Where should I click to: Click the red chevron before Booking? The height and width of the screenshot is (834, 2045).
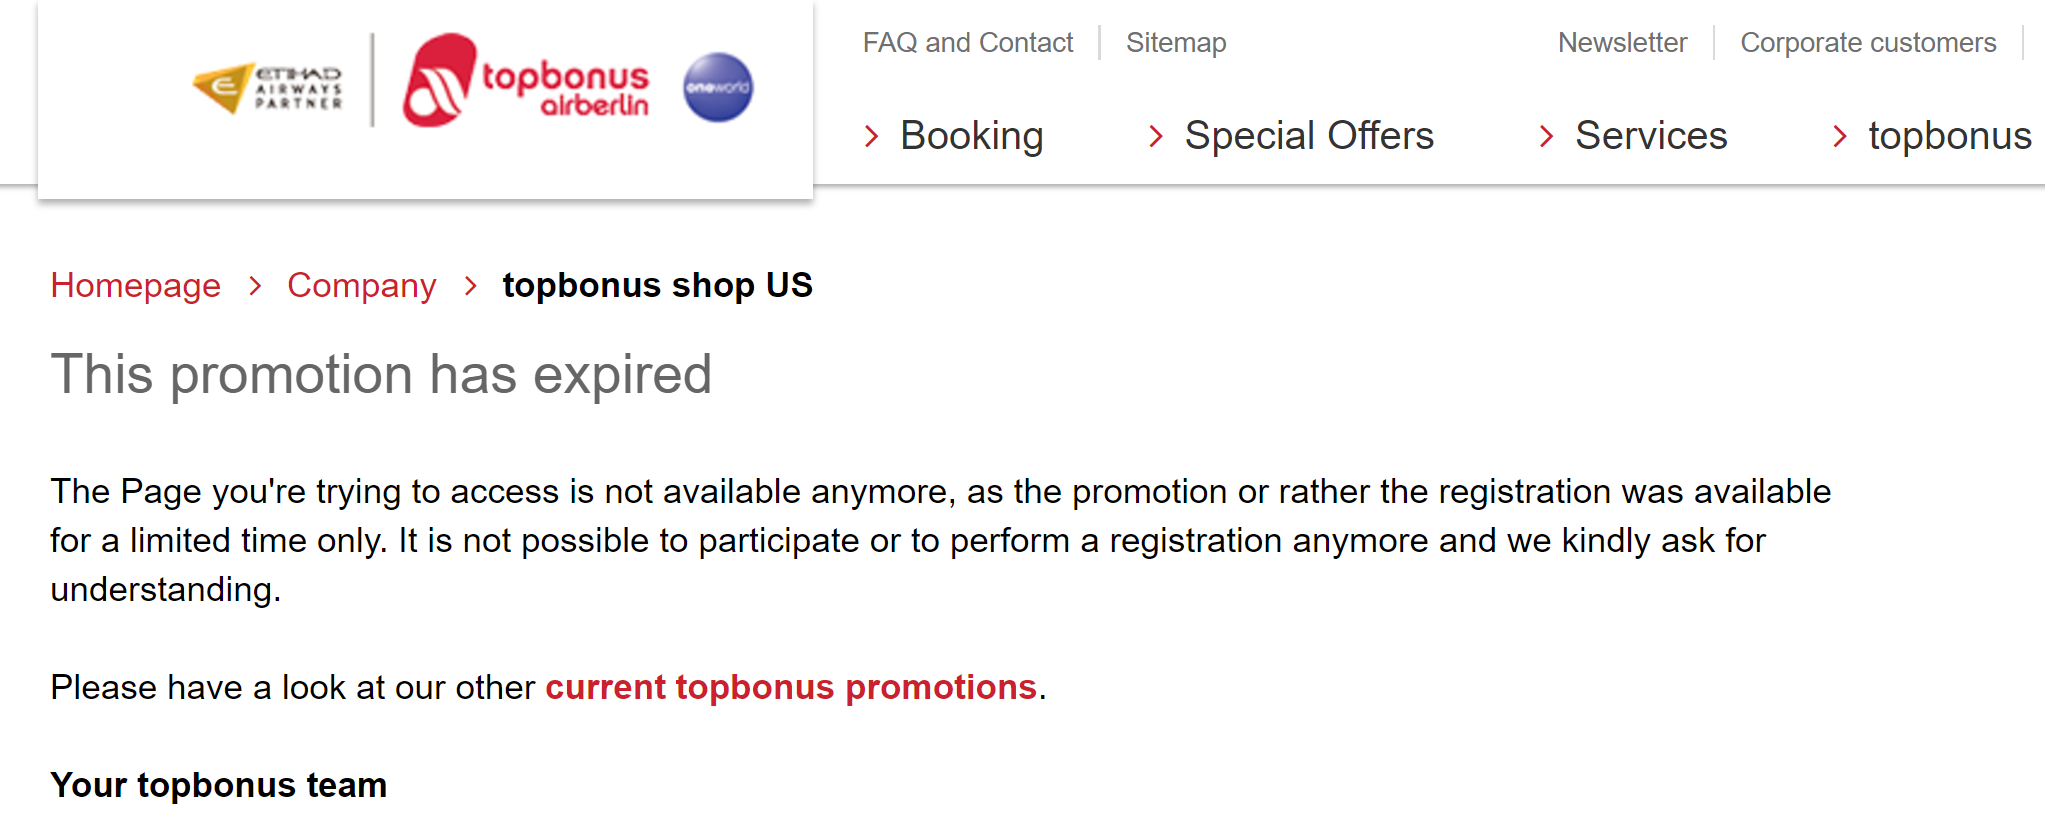tap(872, 136)
